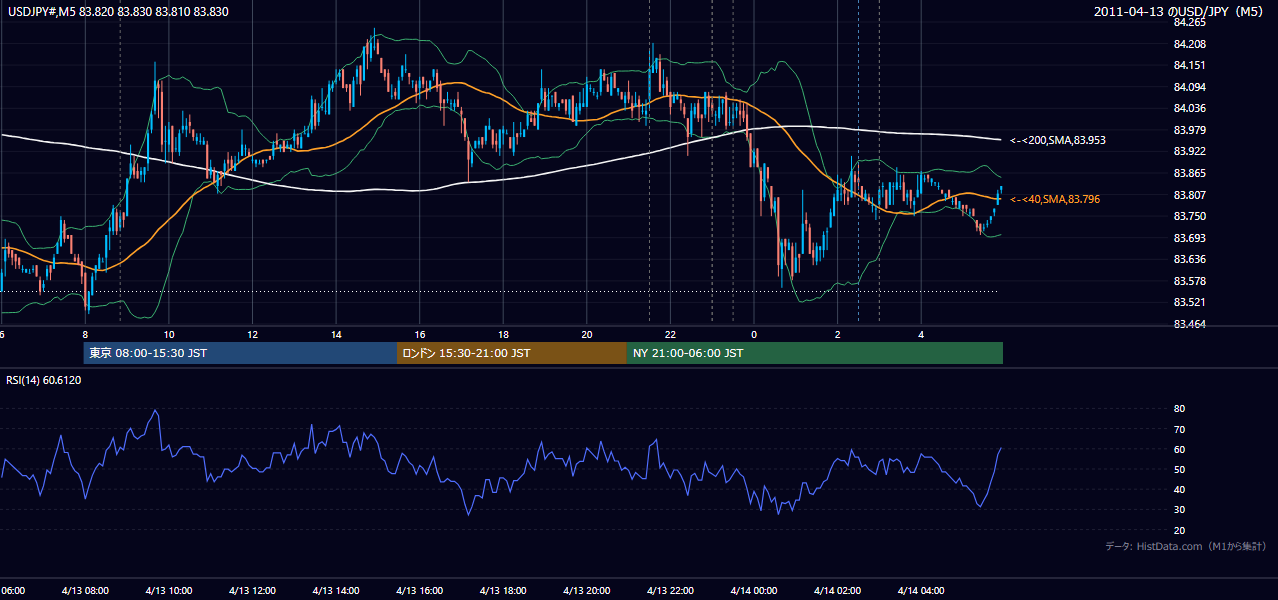
Task: Click the 83.979 price axis label
Action: pos(1190,130)
